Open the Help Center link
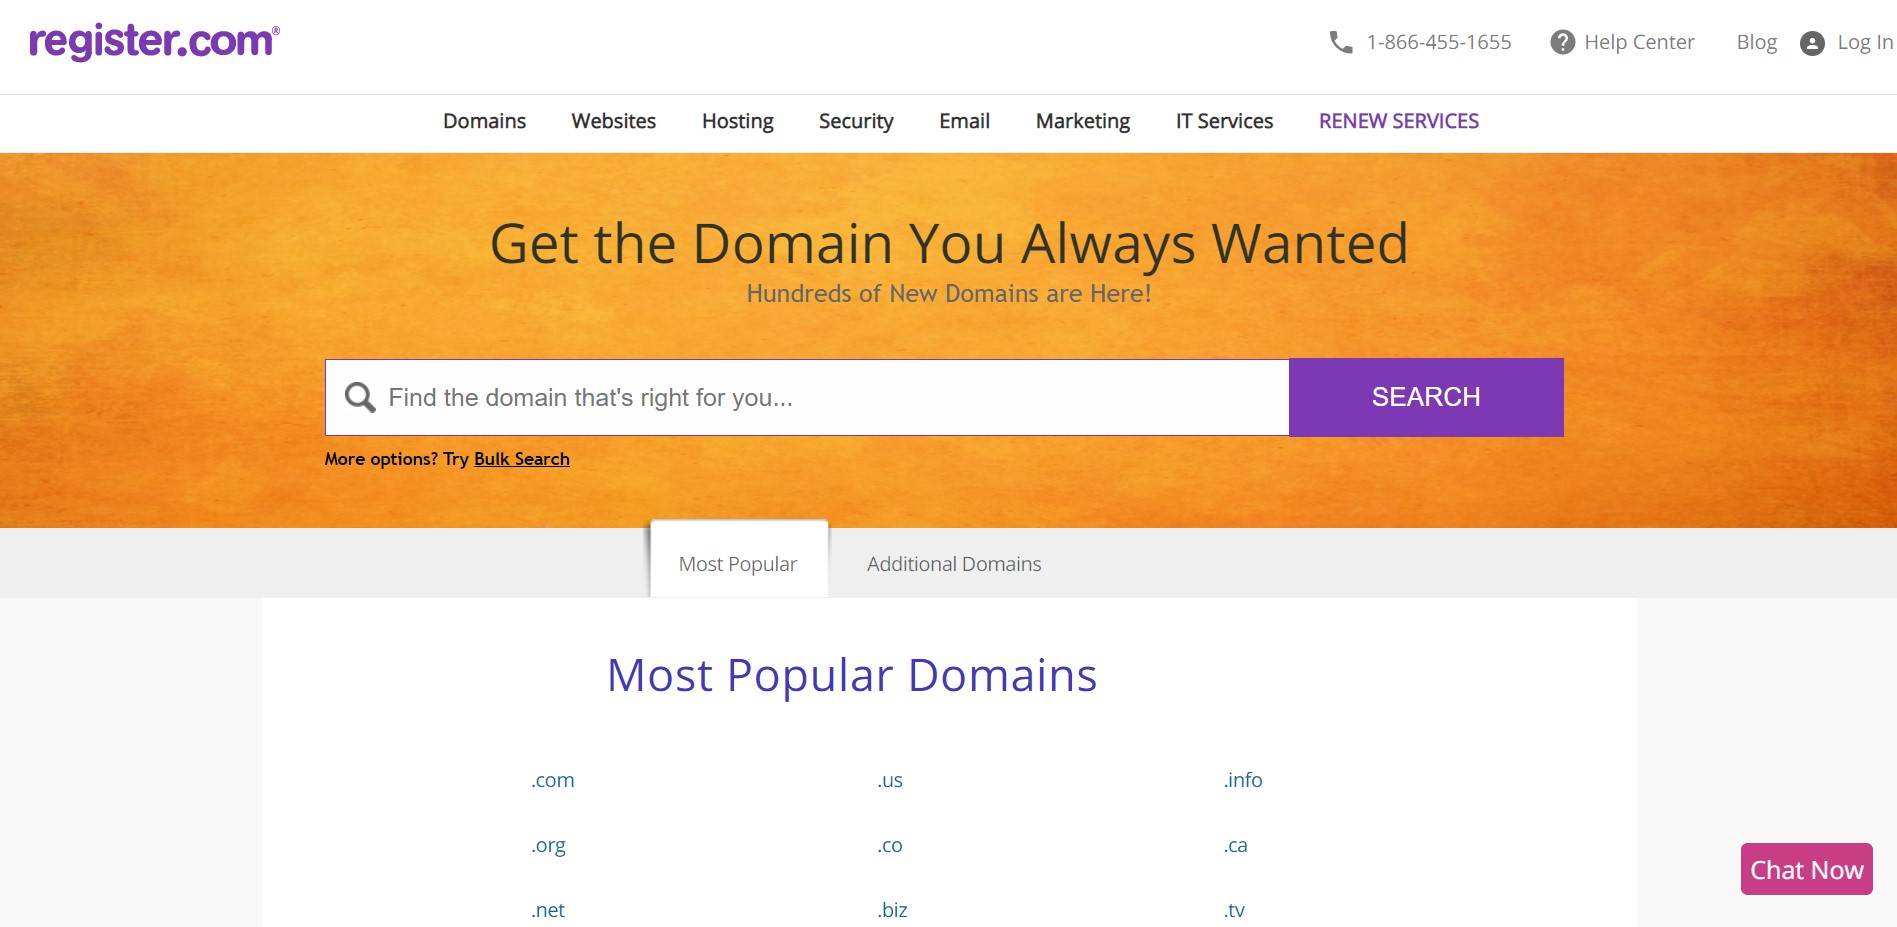 click(x=1639, y=42)
